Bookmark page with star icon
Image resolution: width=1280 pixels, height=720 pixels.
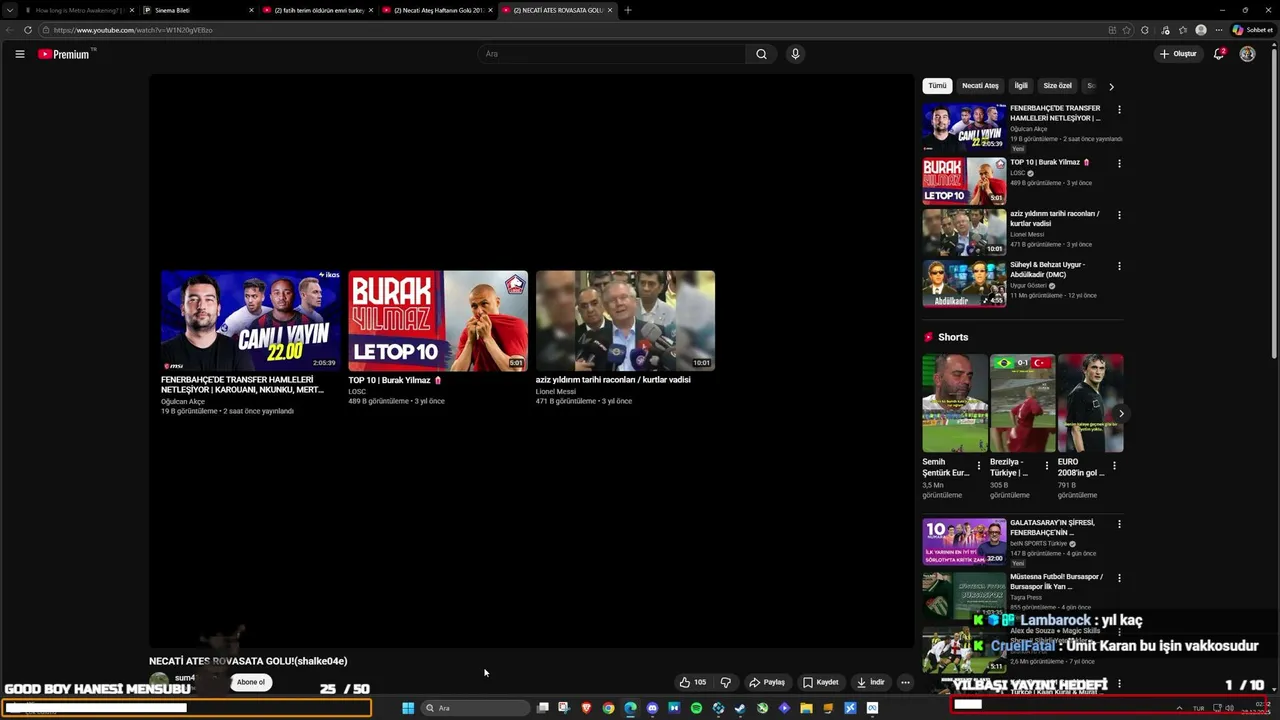click(1127, 30)
